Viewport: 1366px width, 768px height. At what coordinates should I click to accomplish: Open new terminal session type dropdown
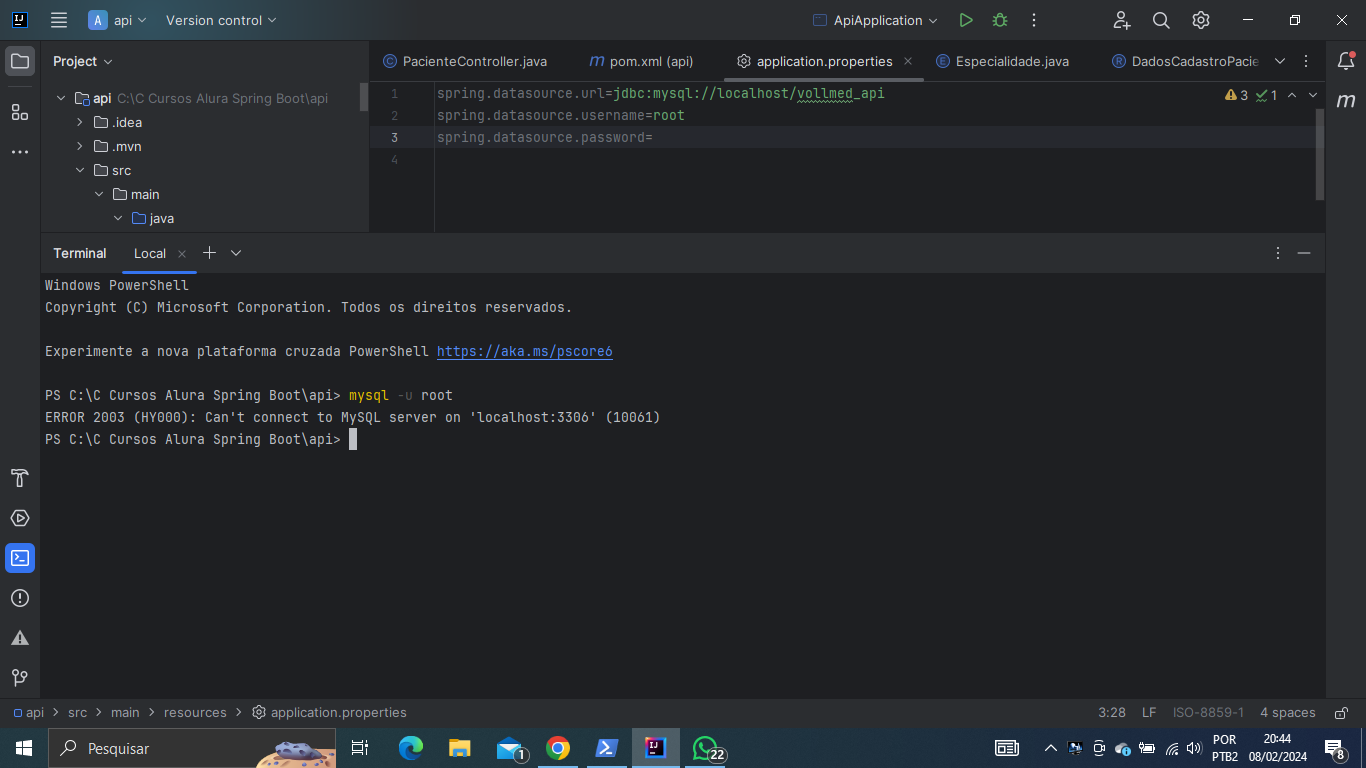(236, 253)
